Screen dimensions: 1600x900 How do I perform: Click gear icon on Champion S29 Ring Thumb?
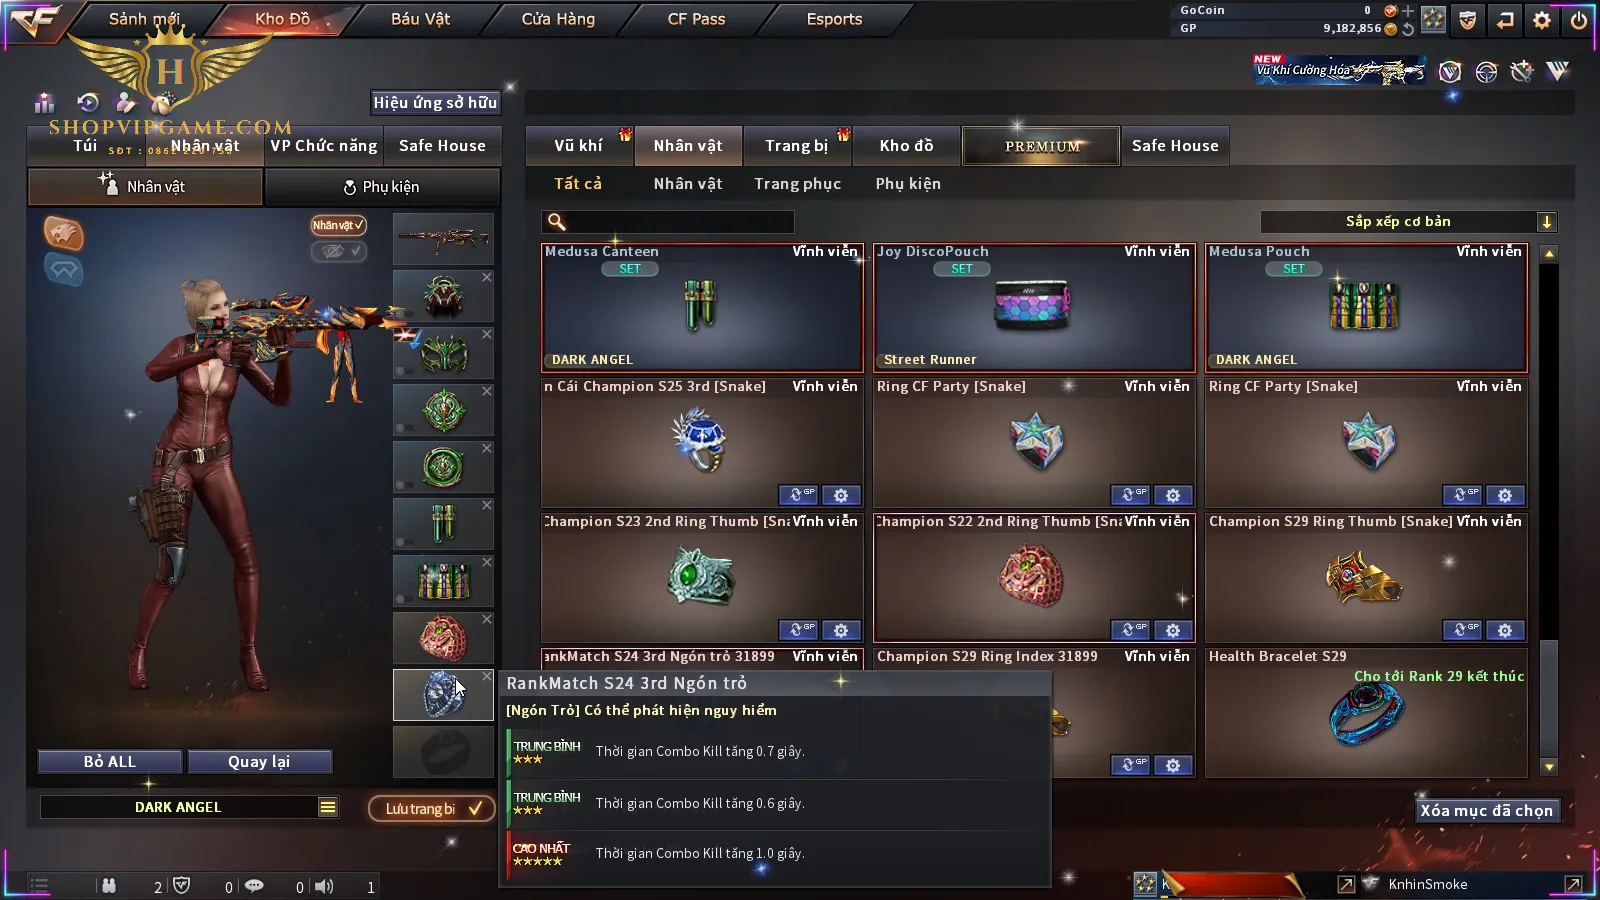coord(1505,630)
